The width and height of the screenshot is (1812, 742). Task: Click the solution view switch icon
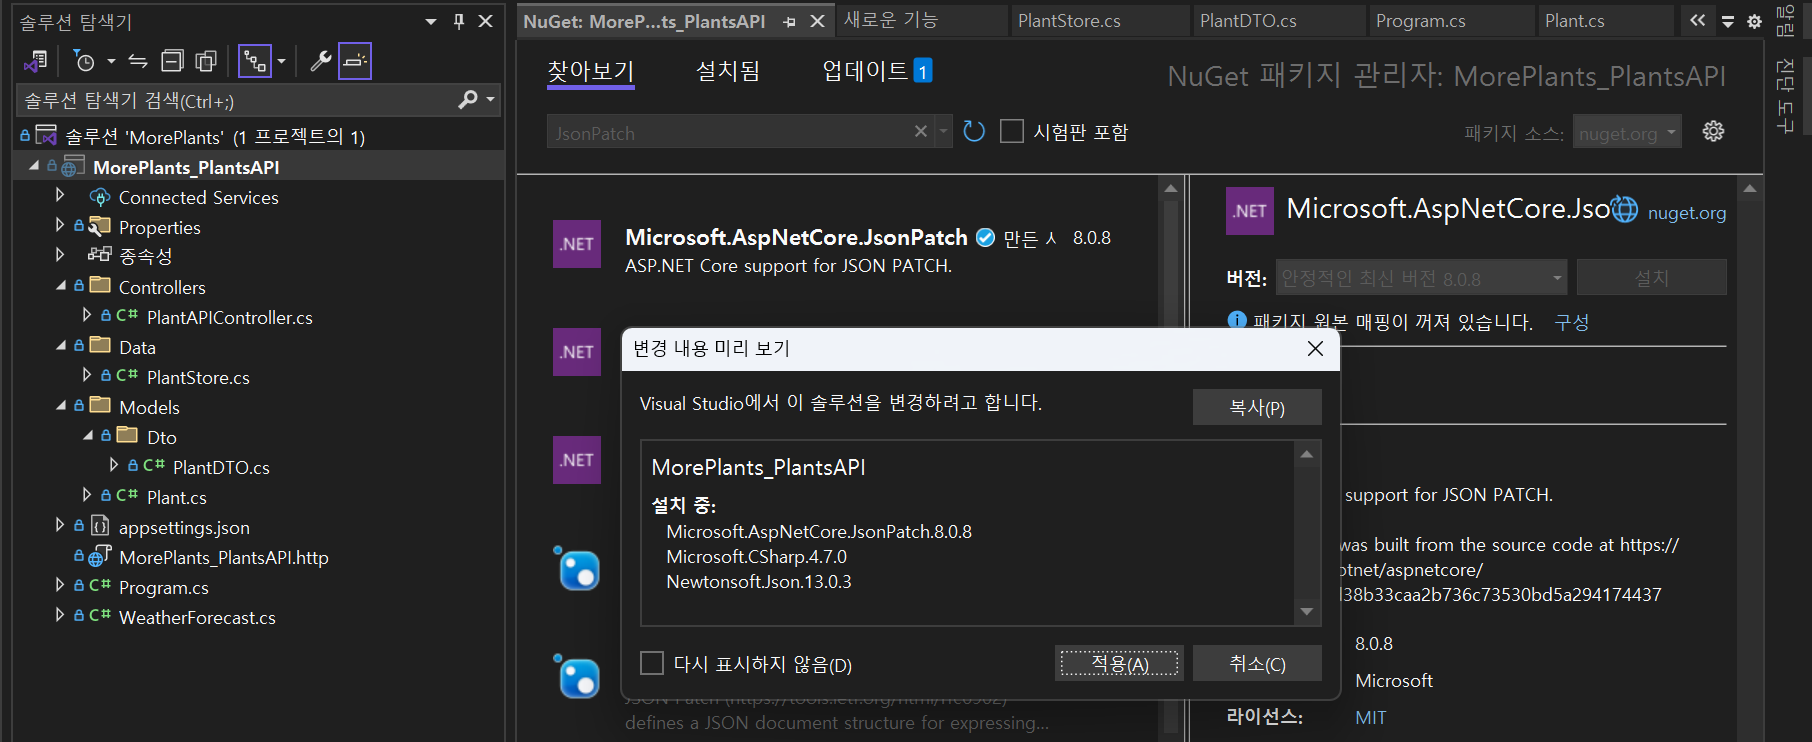(x=36, y=62)
